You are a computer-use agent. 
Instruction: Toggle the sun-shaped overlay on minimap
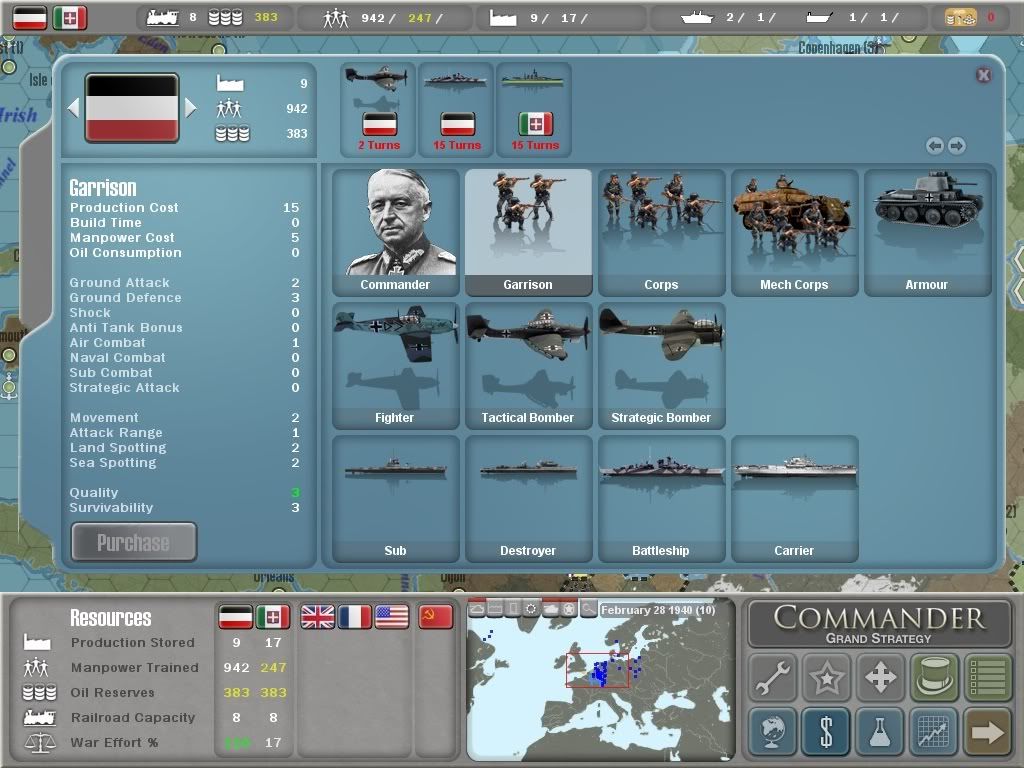[x=532, y=609]
